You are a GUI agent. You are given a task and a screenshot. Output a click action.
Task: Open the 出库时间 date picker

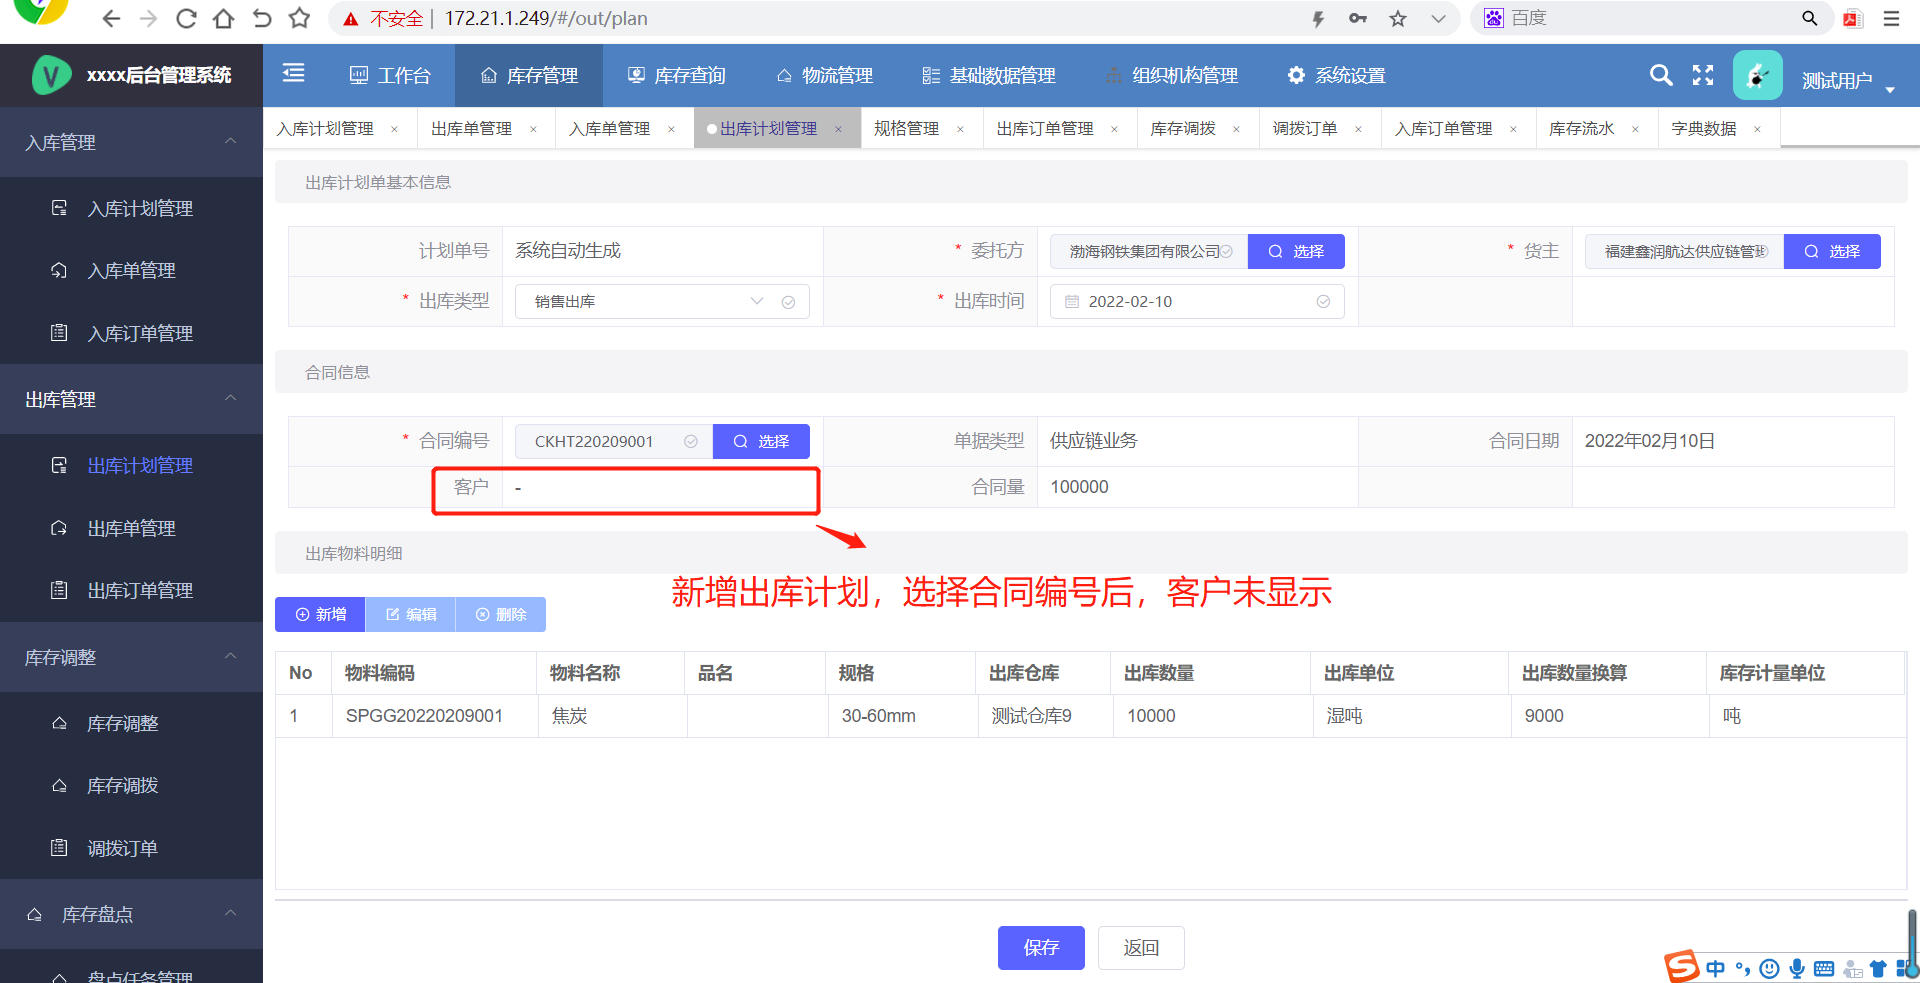1197,301
